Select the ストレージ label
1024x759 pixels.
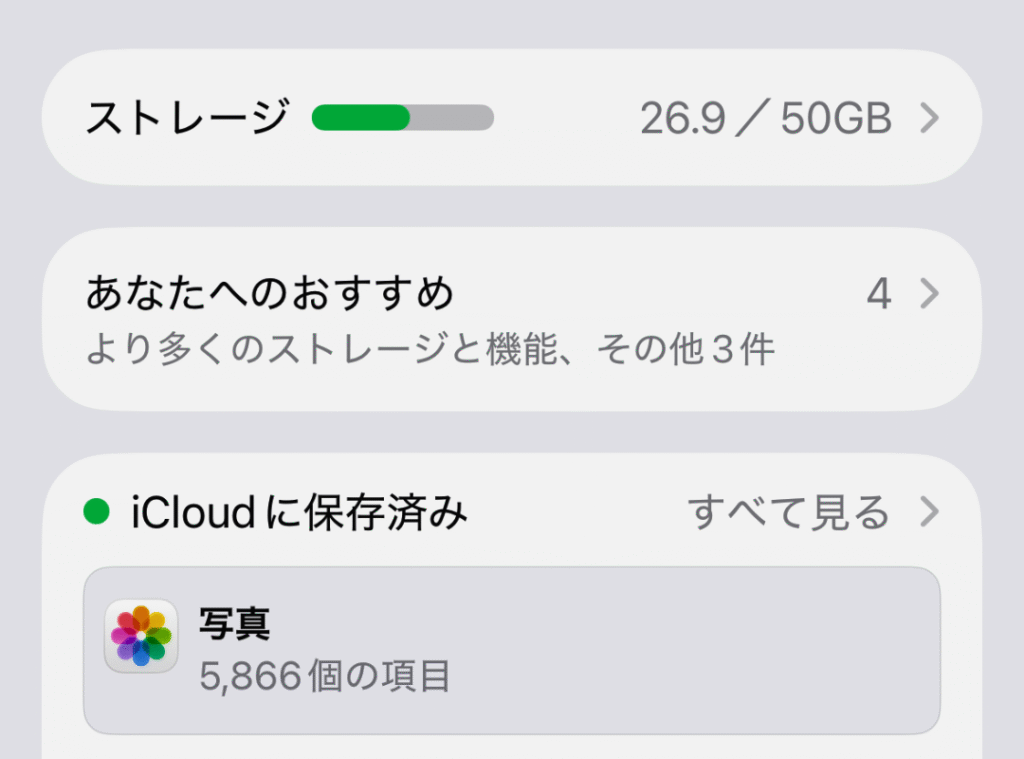[186, 118]
